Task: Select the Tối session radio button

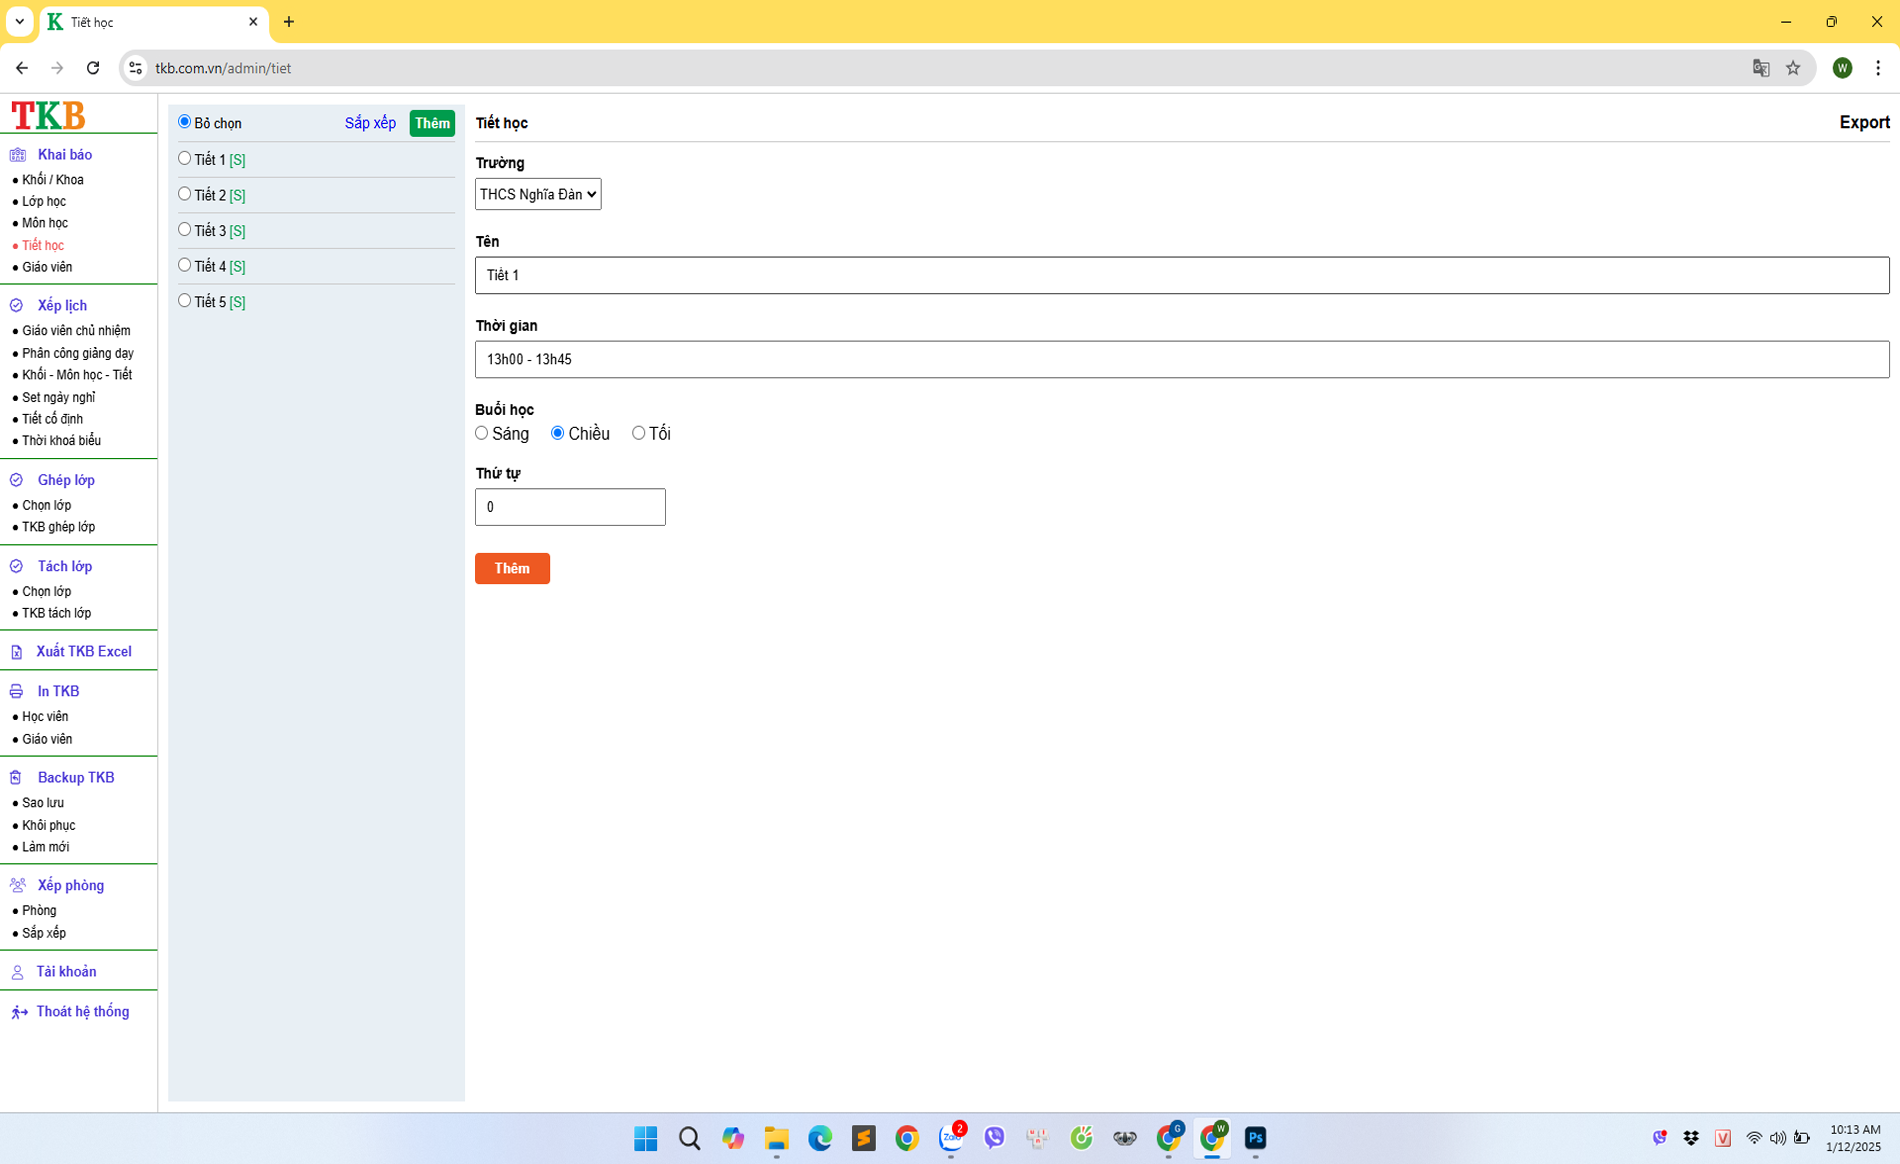Action: click(638, 433)
